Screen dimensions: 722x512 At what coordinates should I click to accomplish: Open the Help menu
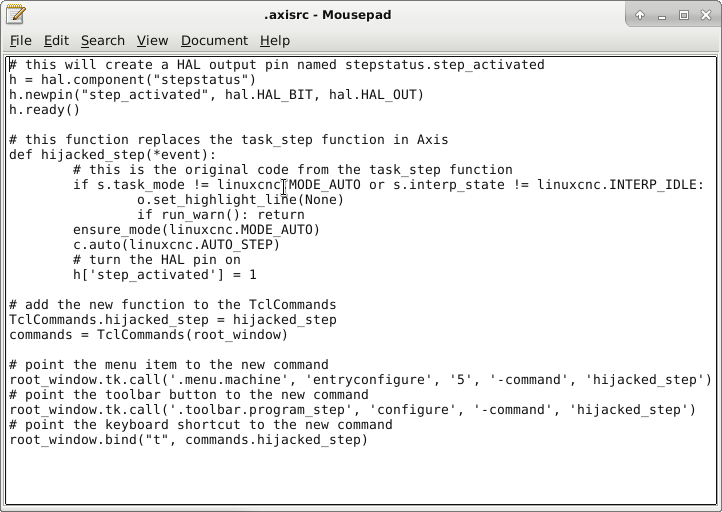point(274,40)
